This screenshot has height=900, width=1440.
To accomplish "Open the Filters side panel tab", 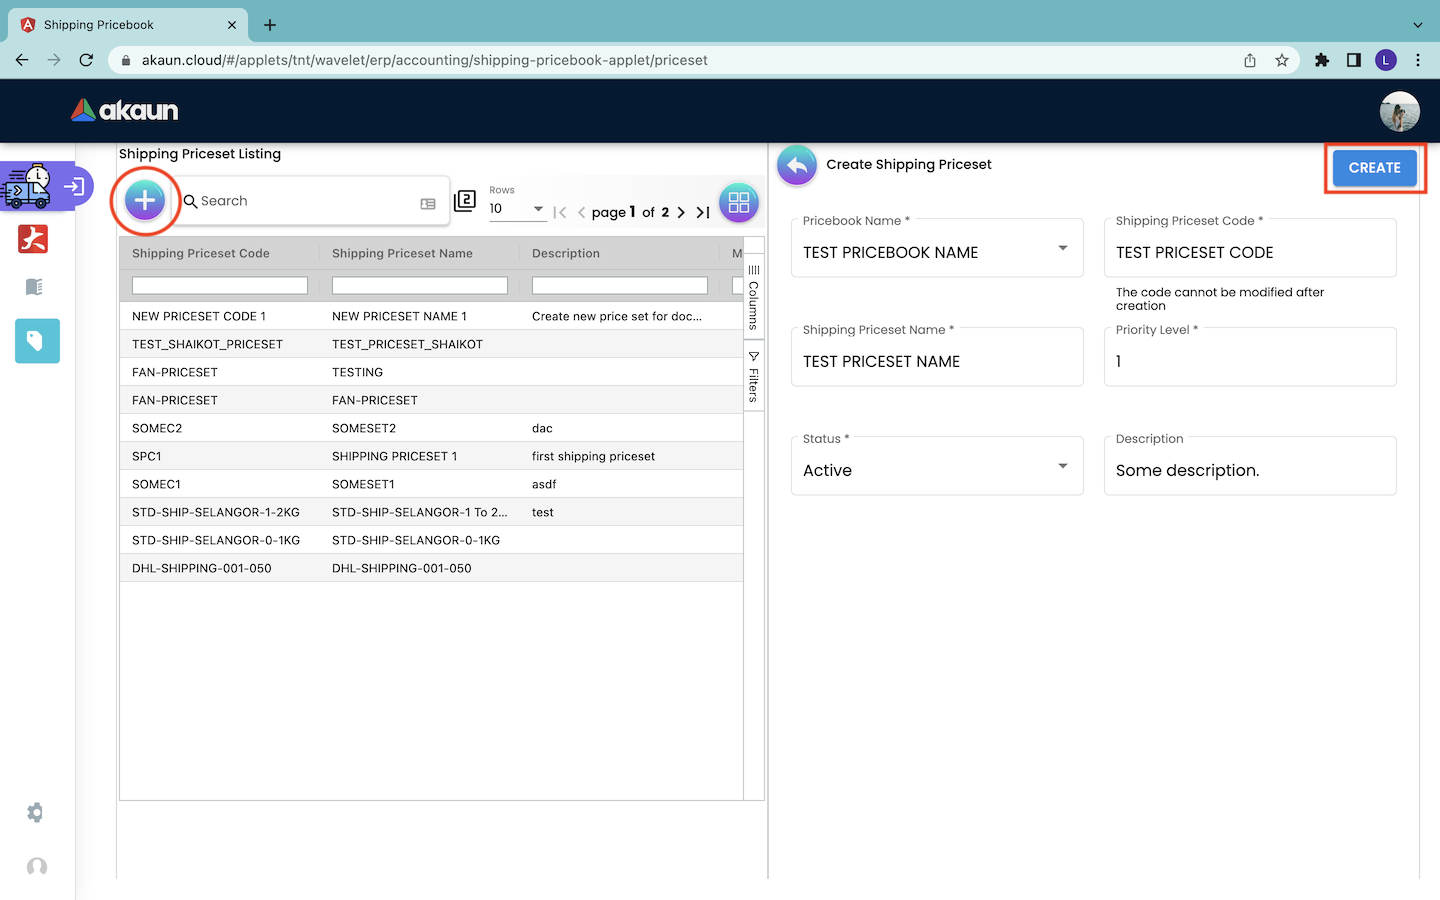I will [754, 377].
